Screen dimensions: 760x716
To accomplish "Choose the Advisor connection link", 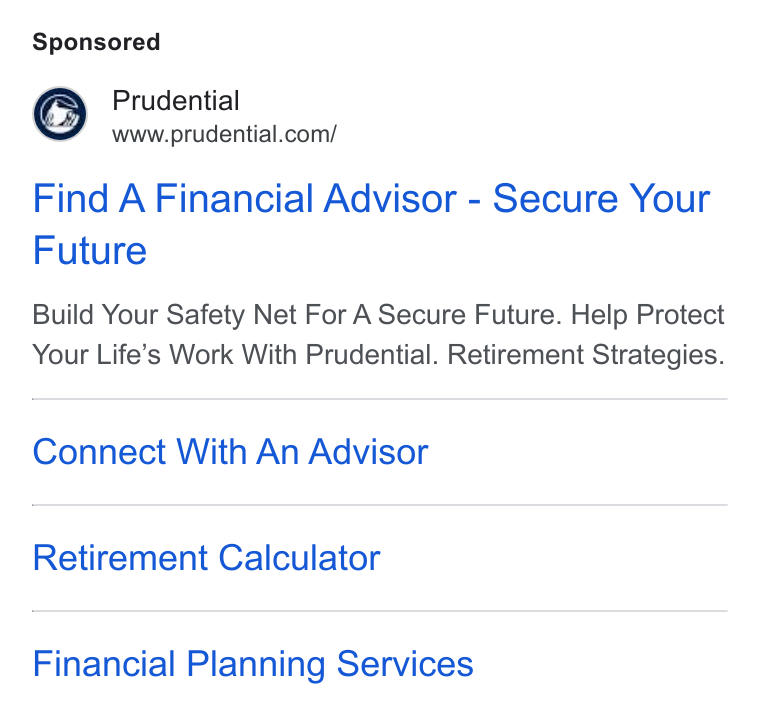I will 230,452.
